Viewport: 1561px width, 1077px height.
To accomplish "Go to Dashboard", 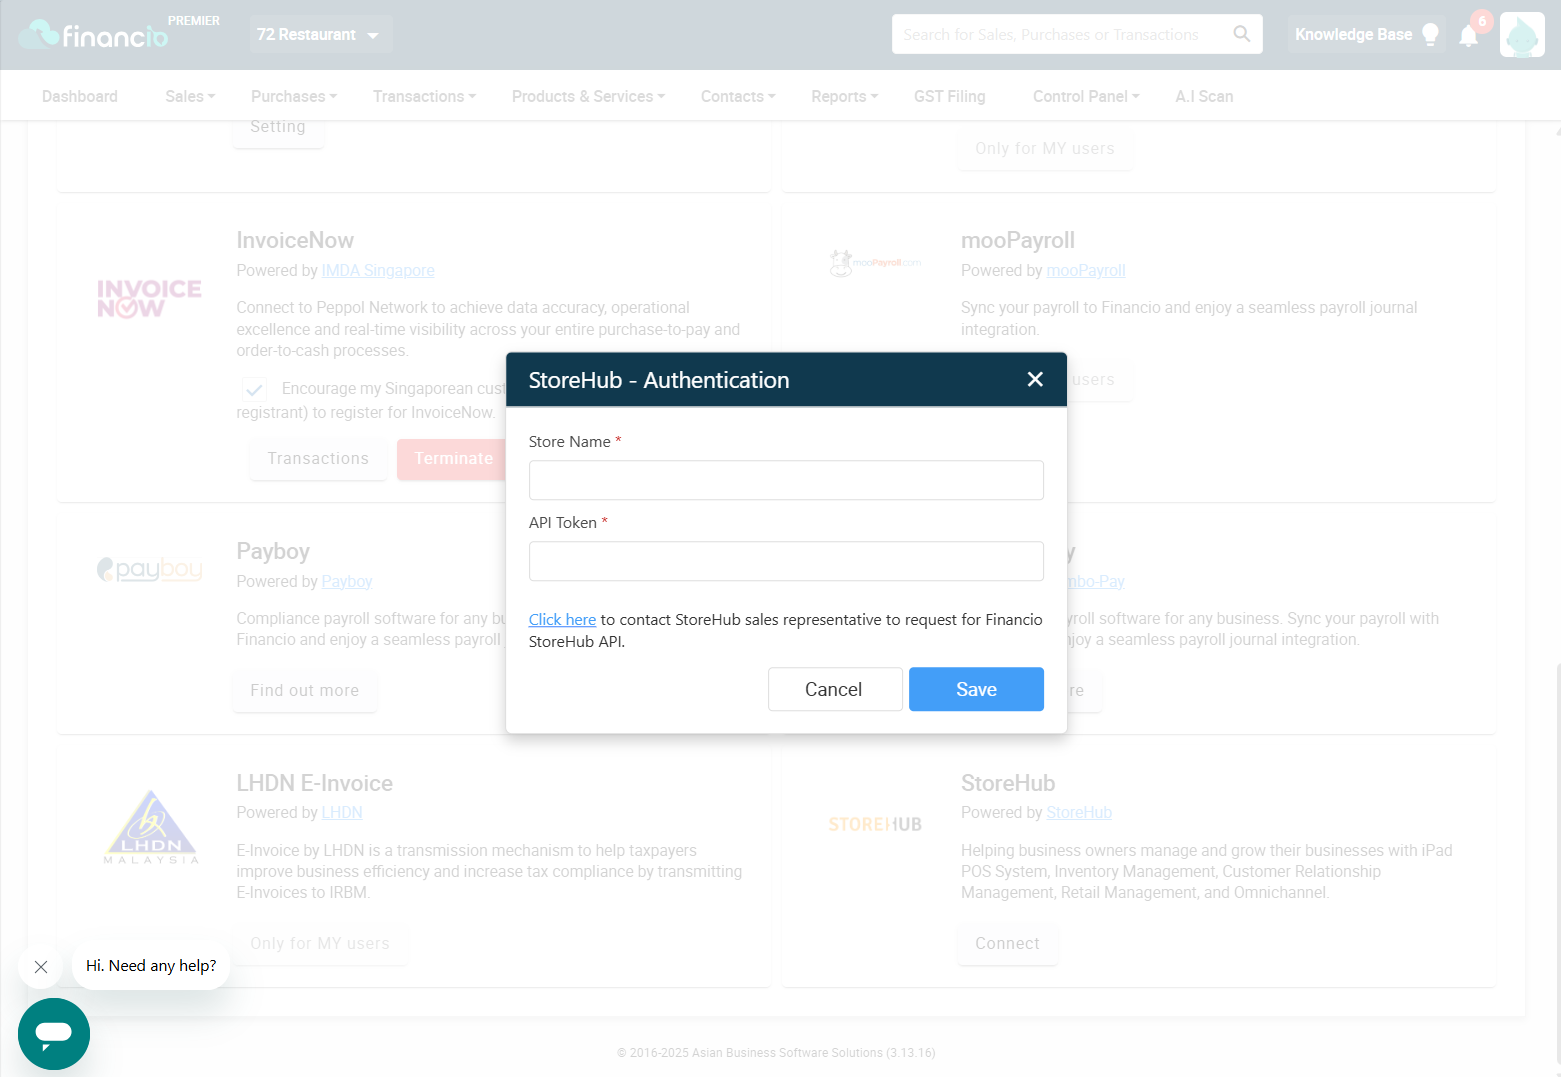I will 80,96.
